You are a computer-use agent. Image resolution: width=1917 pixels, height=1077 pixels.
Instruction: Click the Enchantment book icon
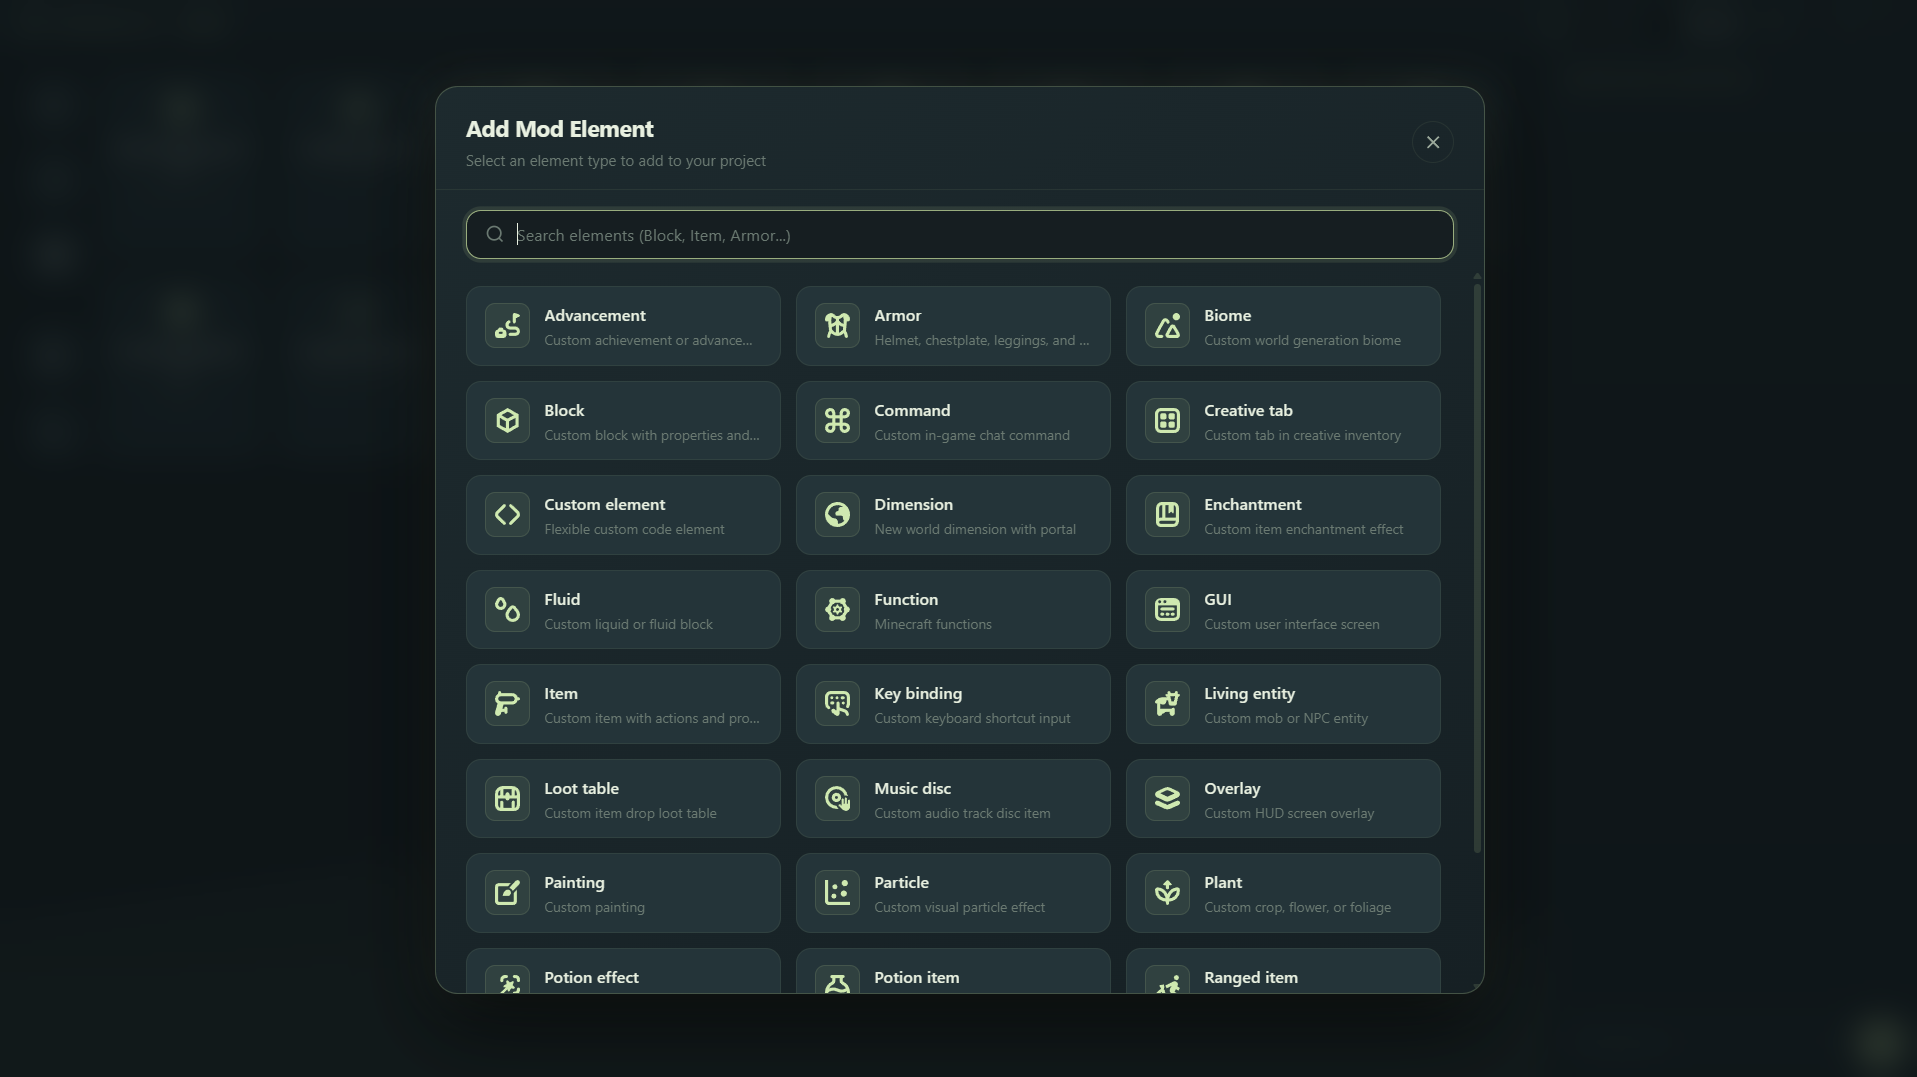[x=1167, y=515]
